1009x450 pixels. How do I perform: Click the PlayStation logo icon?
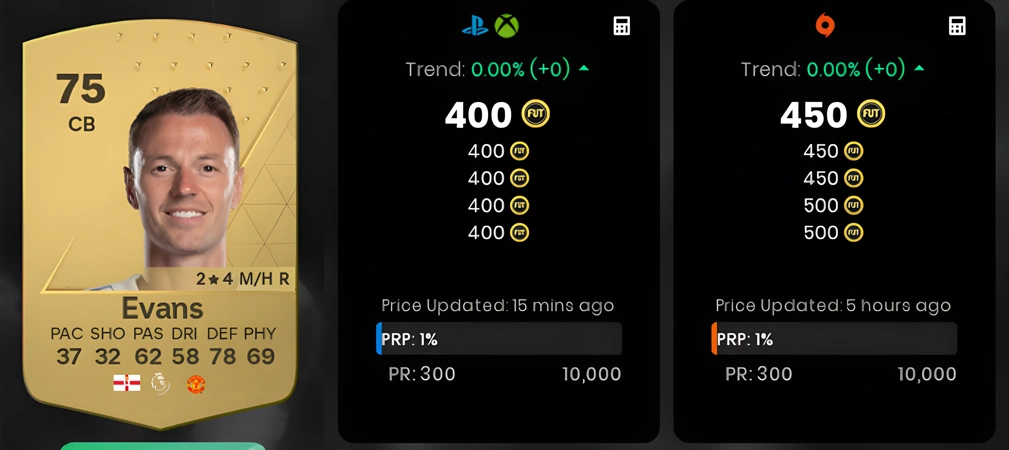pos(475,26)
